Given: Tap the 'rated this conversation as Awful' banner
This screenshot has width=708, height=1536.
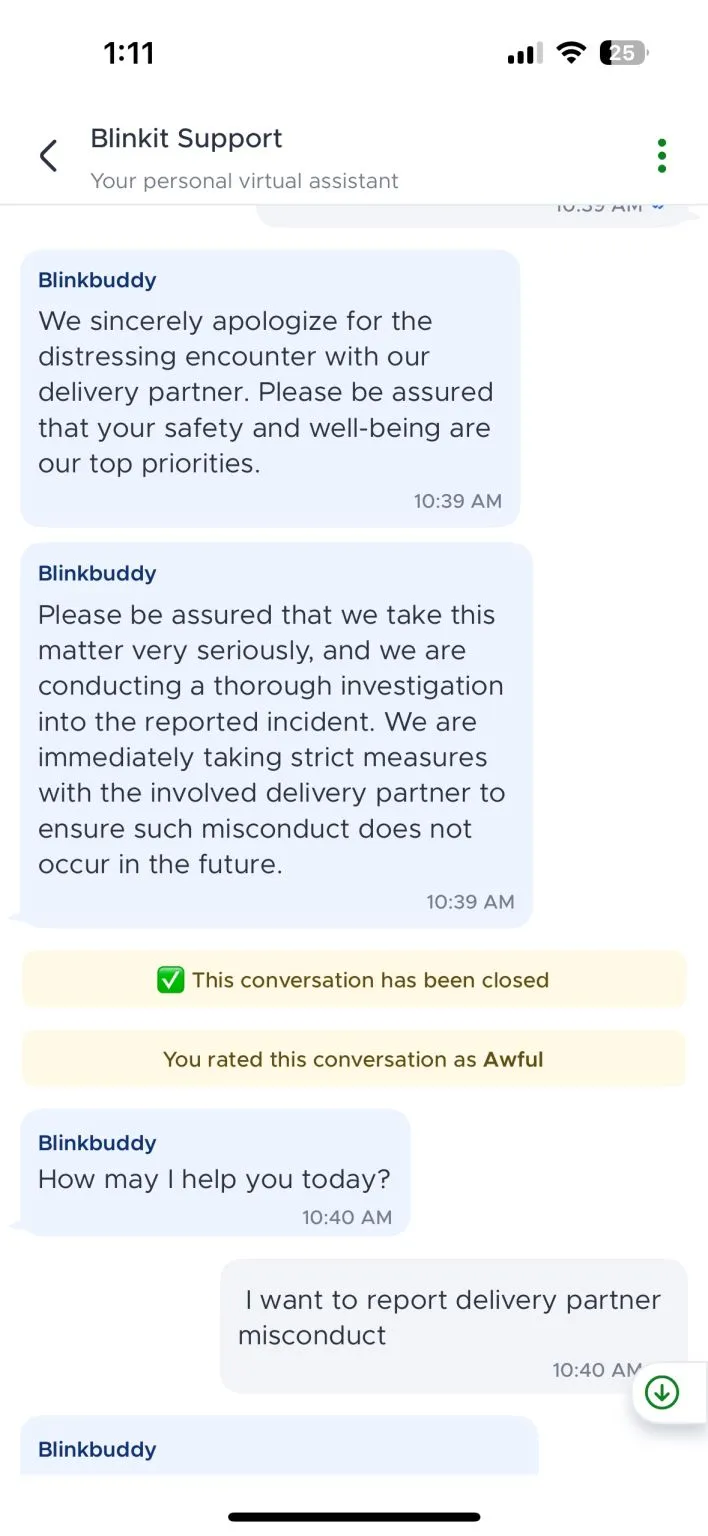Looking at the screenshot, I should click(353, 1059).
